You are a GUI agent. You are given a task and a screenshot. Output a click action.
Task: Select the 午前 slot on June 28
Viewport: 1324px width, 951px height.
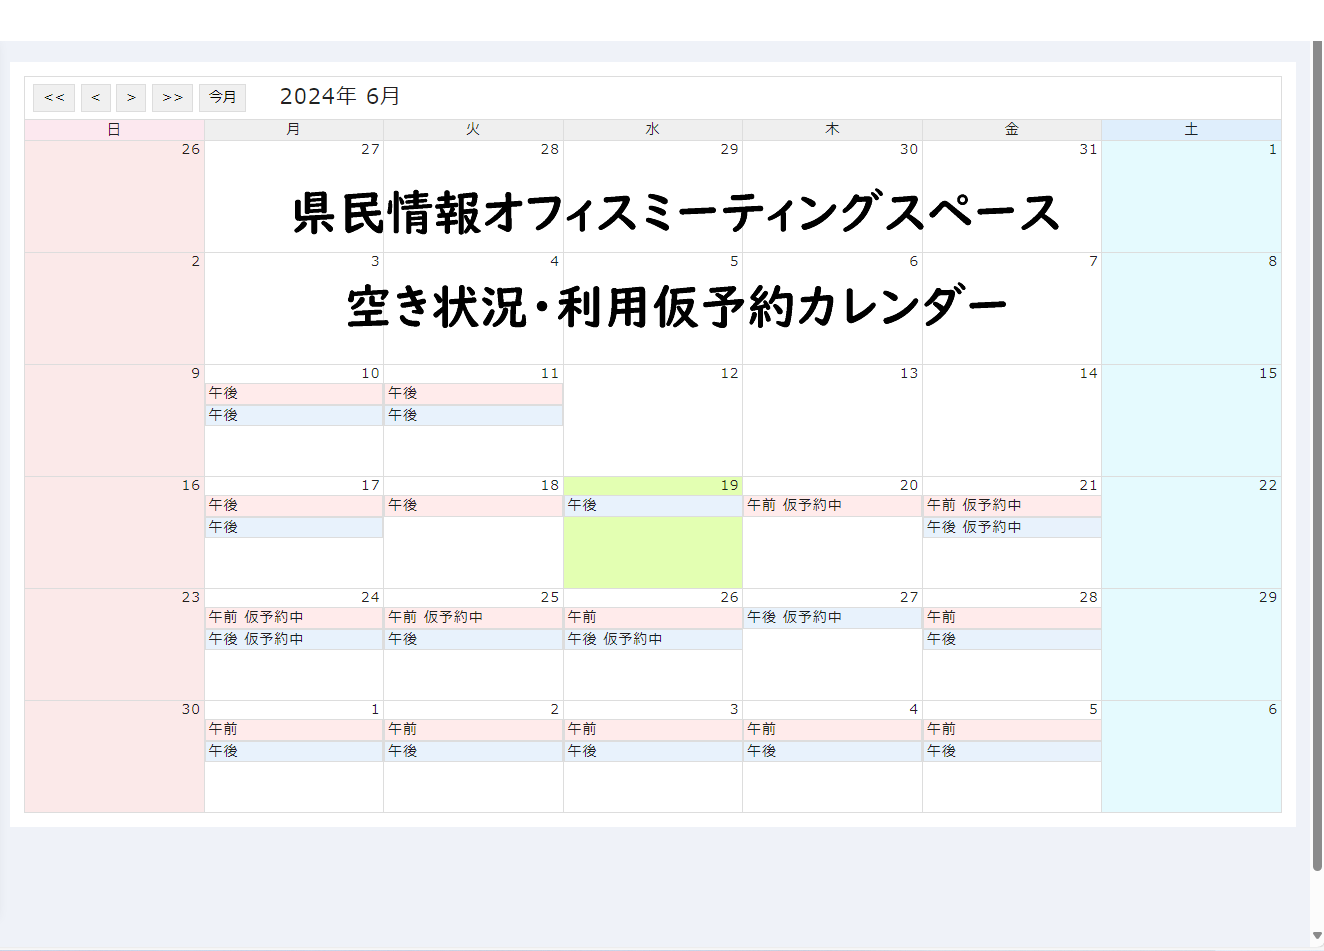1012,618
